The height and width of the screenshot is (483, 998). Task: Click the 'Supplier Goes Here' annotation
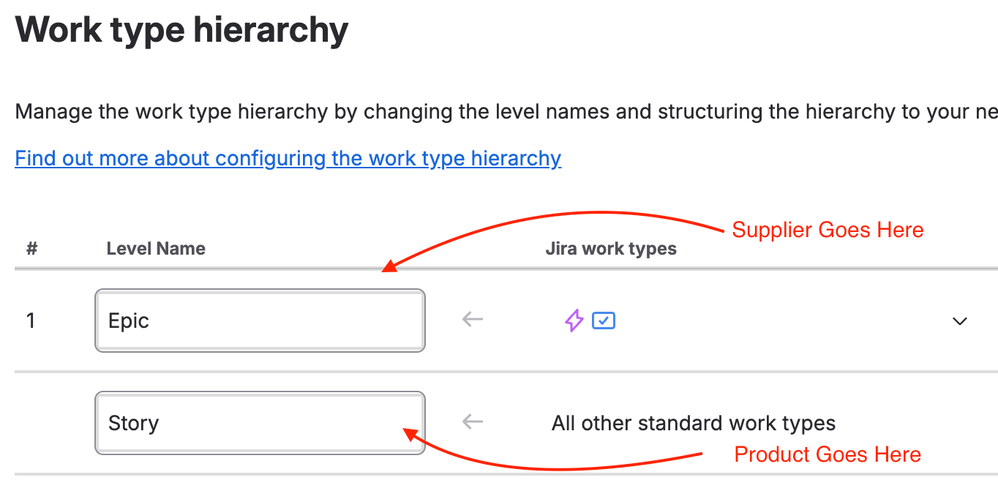(827, 229)
